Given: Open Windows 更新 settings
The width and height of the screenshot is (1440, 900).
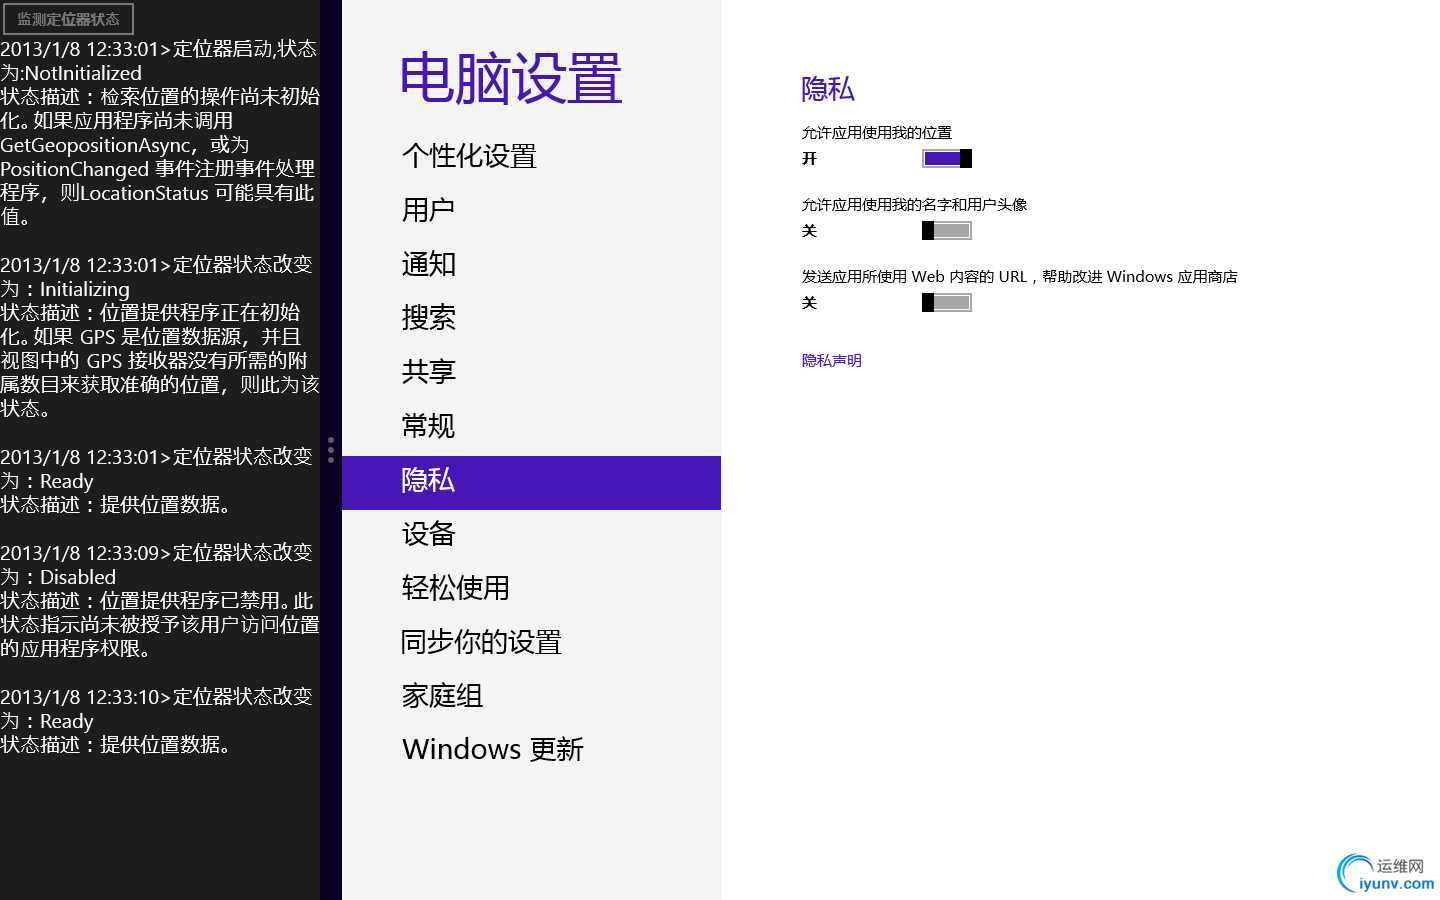Looking at the screenshot, I should (x=492, y=749).
